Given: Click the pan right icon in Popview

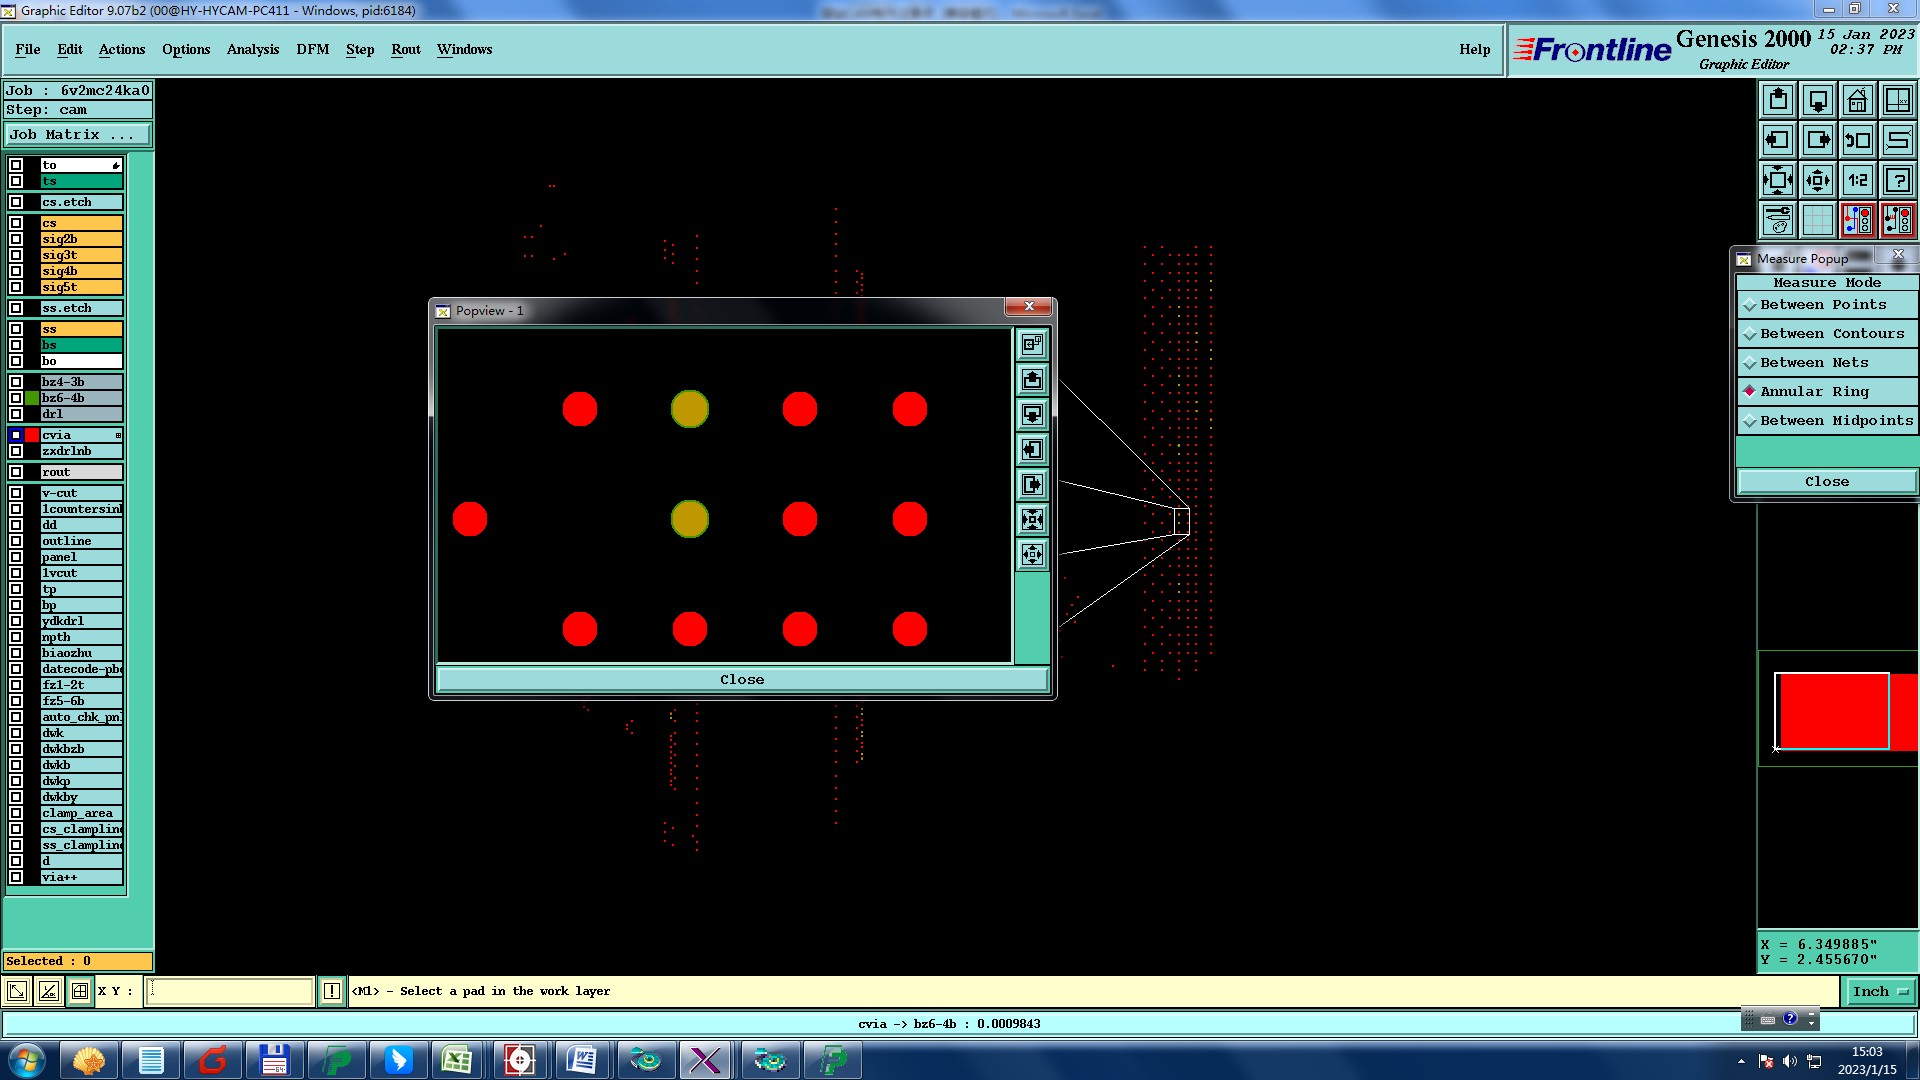Looking at the screenshot, I should tap(1032, 485).
